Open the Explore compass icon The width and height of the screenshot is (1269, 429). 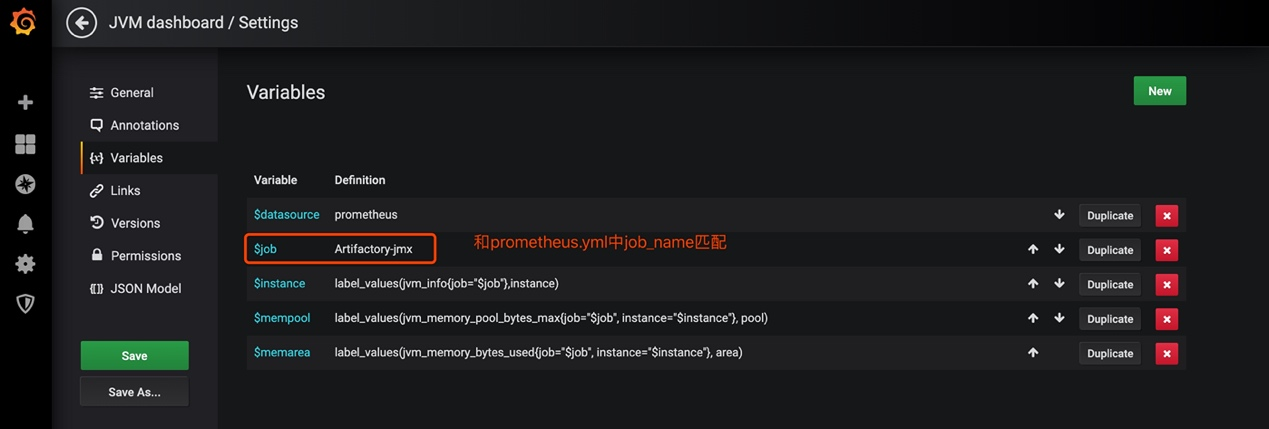25,184
